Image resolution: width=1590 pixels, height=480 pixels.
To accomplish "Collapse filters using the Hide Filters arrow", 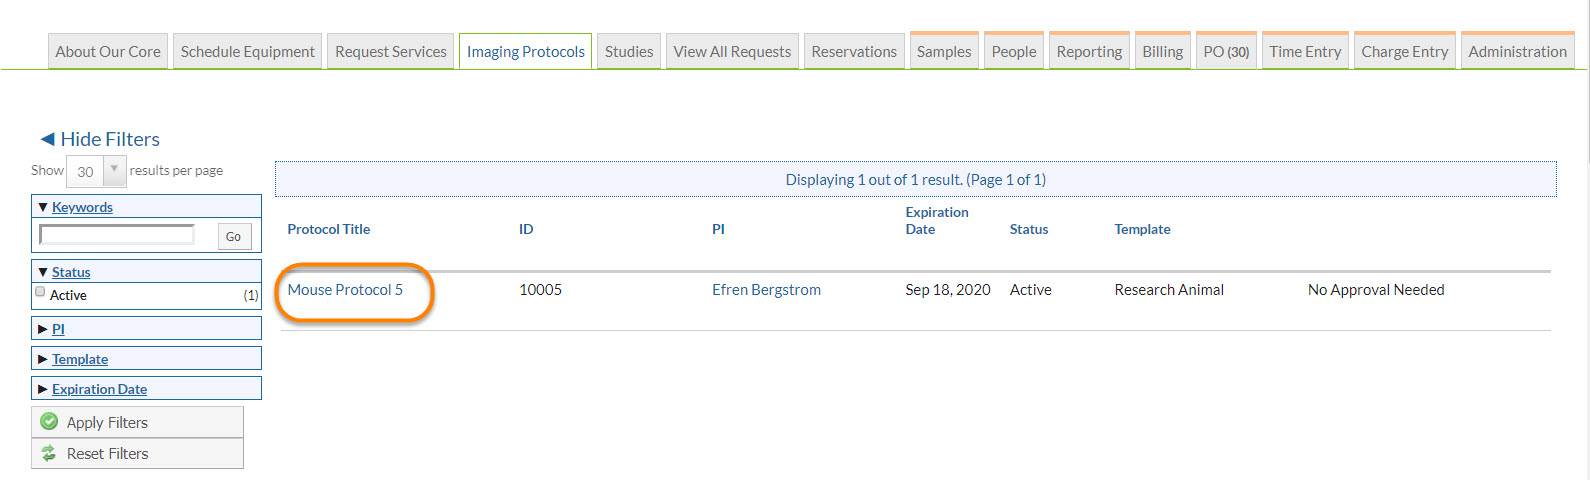I will tap(47, 139).
